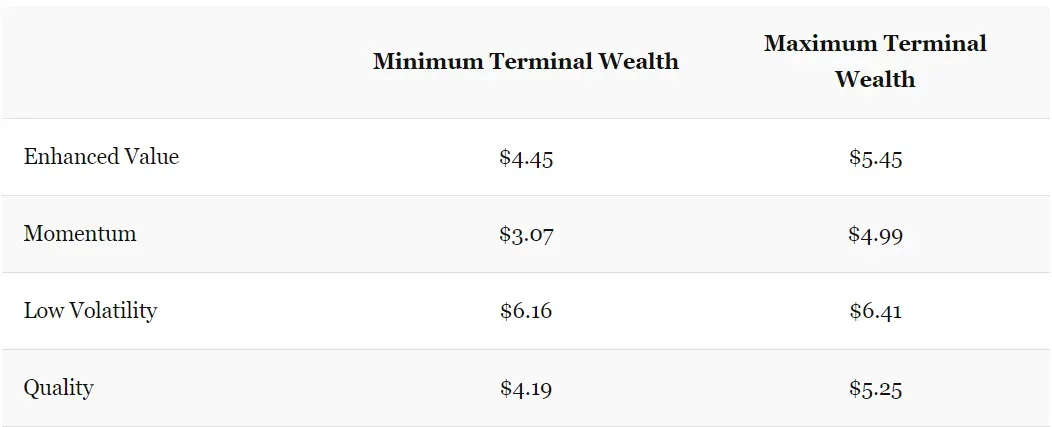The width and height of the screenshot is (1052, 427).
Task: Click the $5.45 Enhanced Value maximum cell
Action: (875, 158)
